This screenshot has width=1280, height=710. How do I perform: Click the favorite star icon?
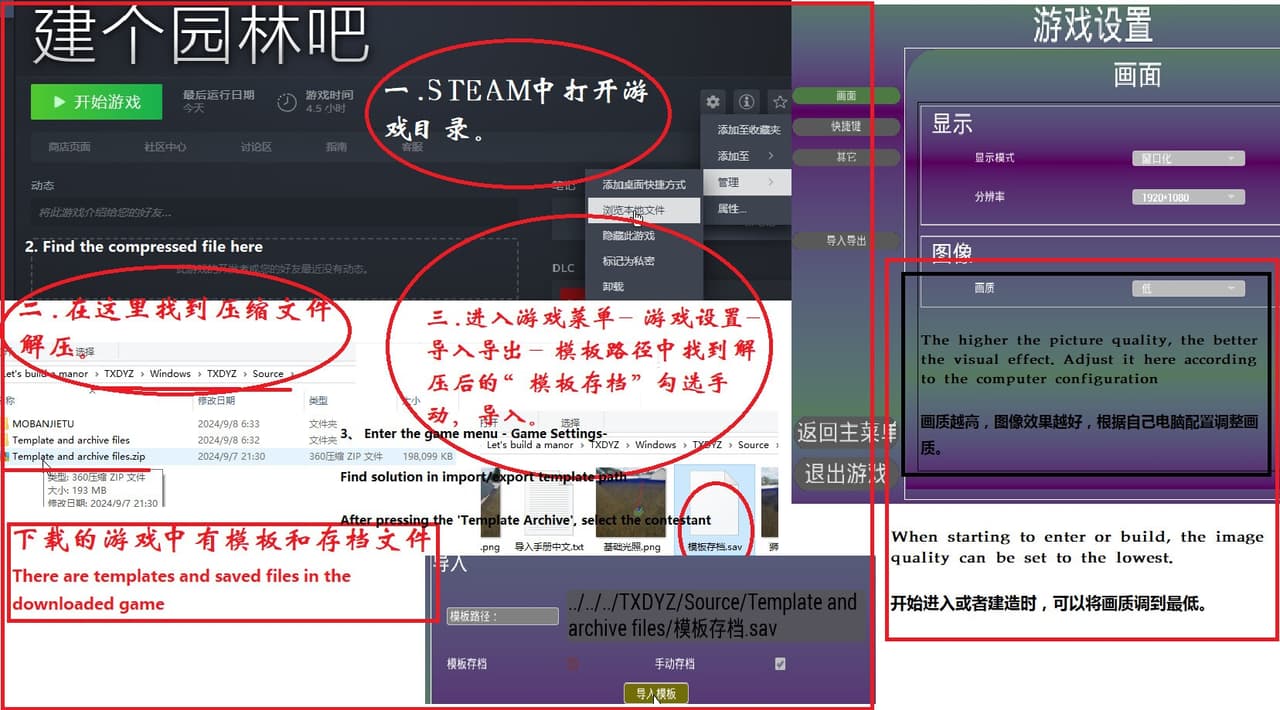pyautogui.click(x=779, y=101)
